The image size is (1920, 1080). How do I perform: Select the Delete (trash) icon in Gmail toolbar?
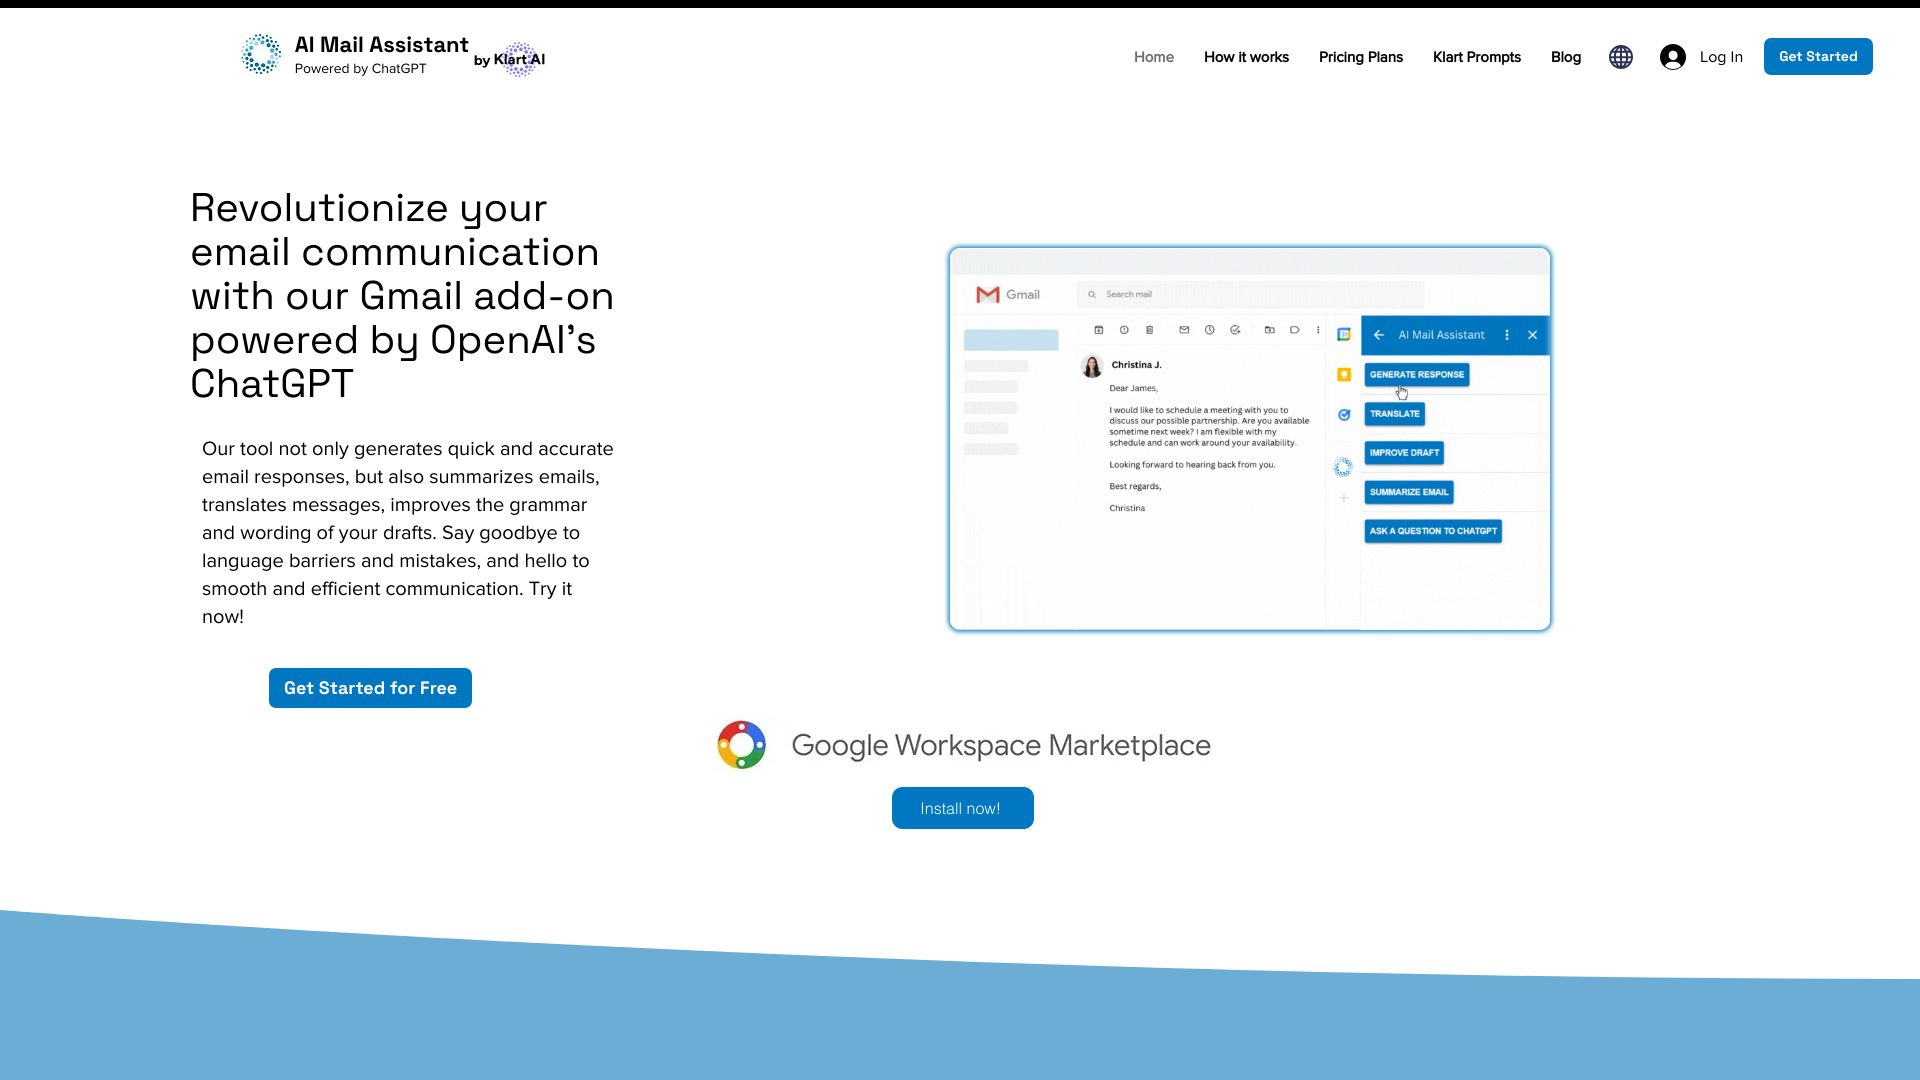pyautogui.click(x=1150, y=330)
